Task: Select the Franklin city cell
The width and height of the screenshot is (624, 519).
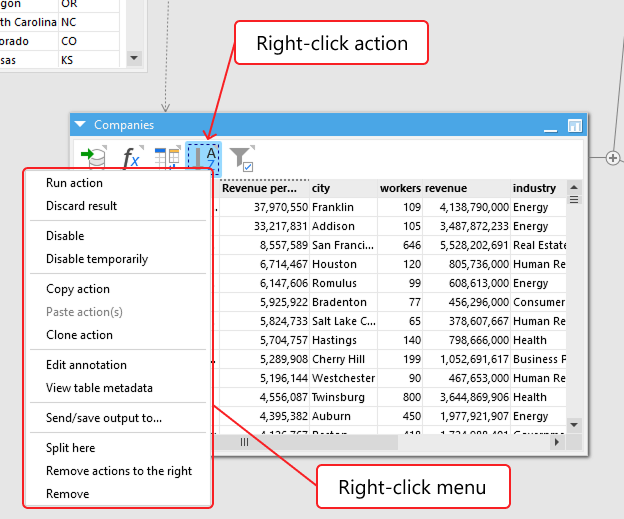Action: 343,207
